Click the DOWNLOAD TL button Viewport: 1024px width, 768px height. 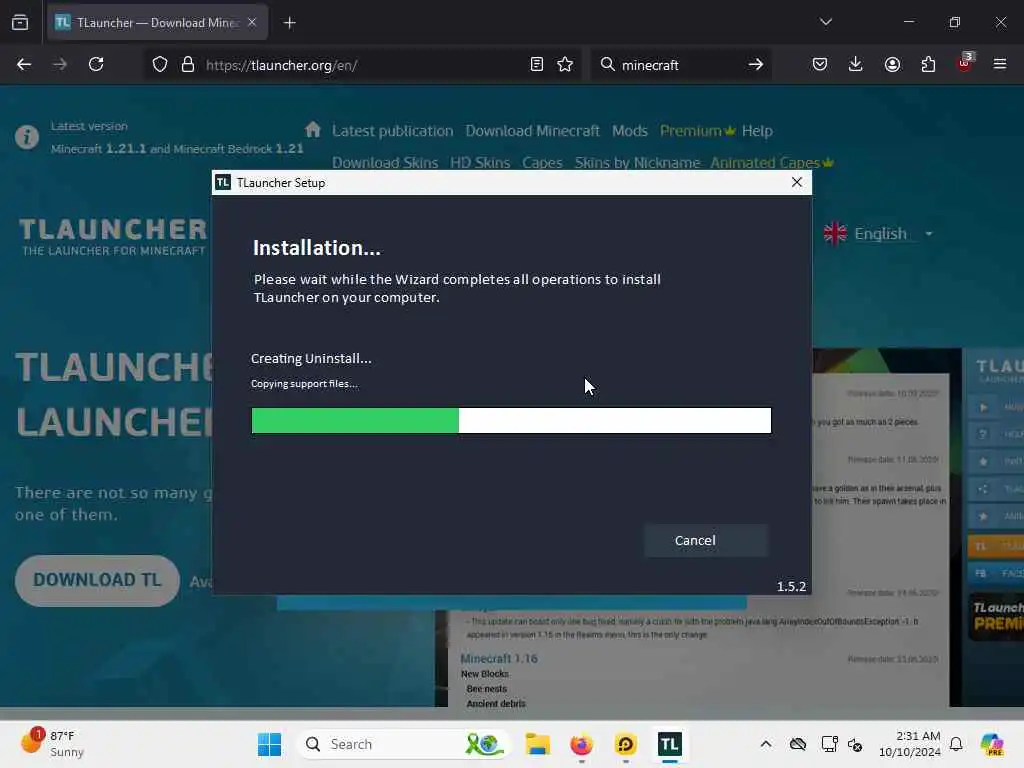click(x=97, y=581)
